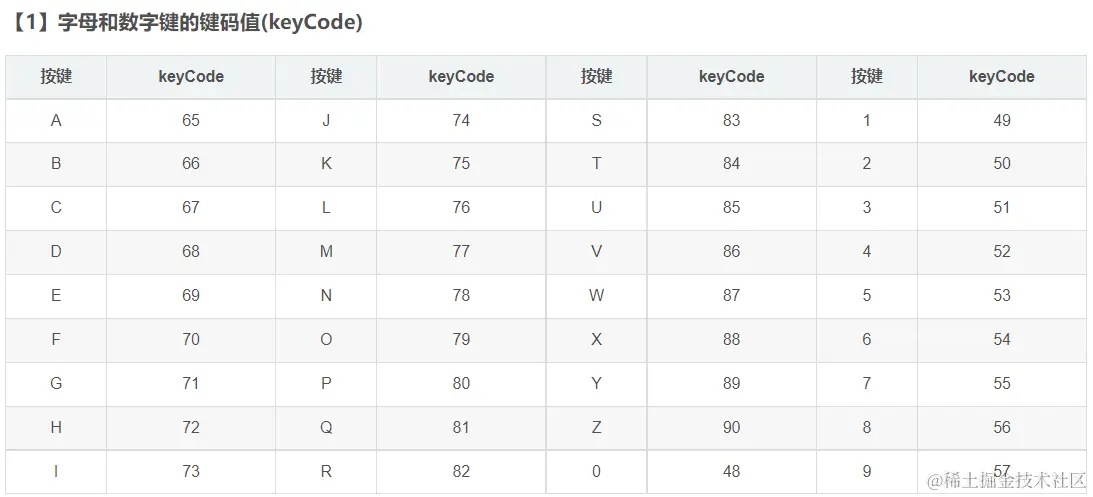Select the keyCode 48 cell
This screenshot has width=1093, height=497.
point(732,471)
